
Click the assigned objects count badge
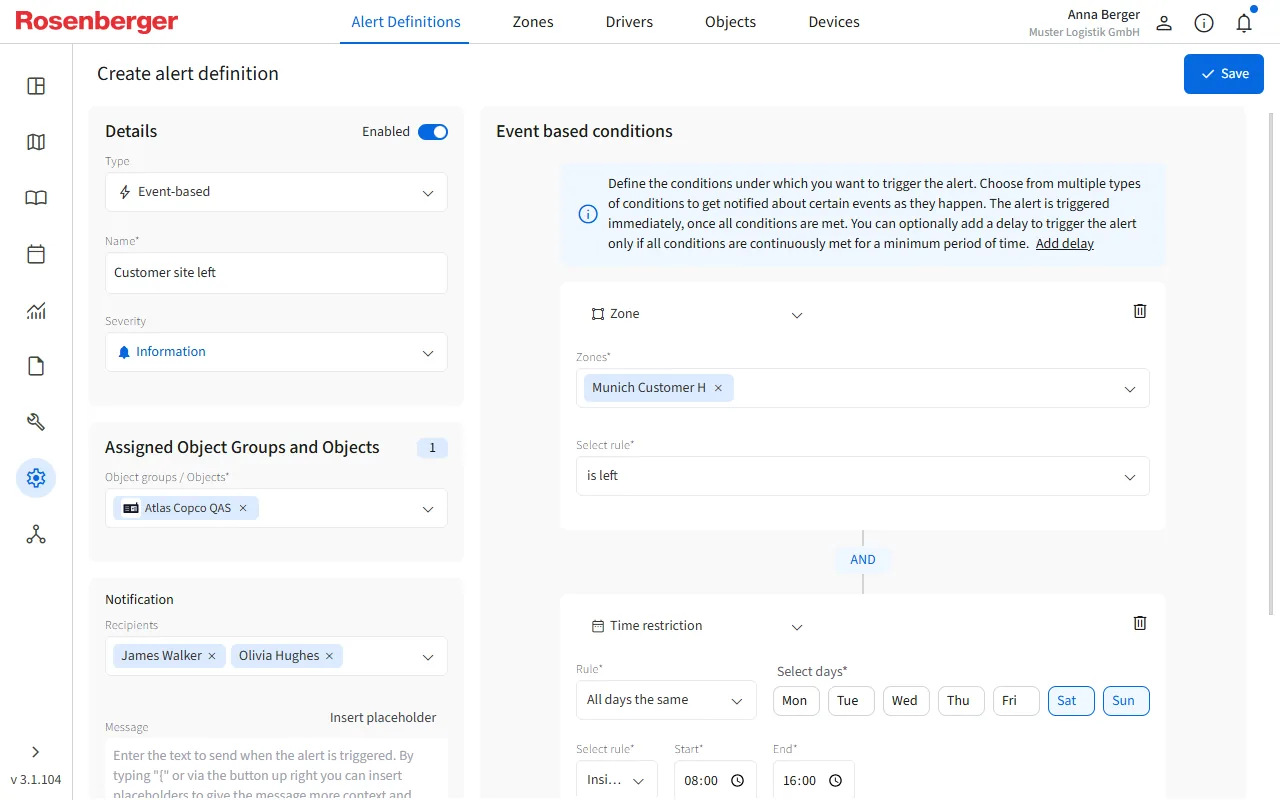click(x=432, y=448)
